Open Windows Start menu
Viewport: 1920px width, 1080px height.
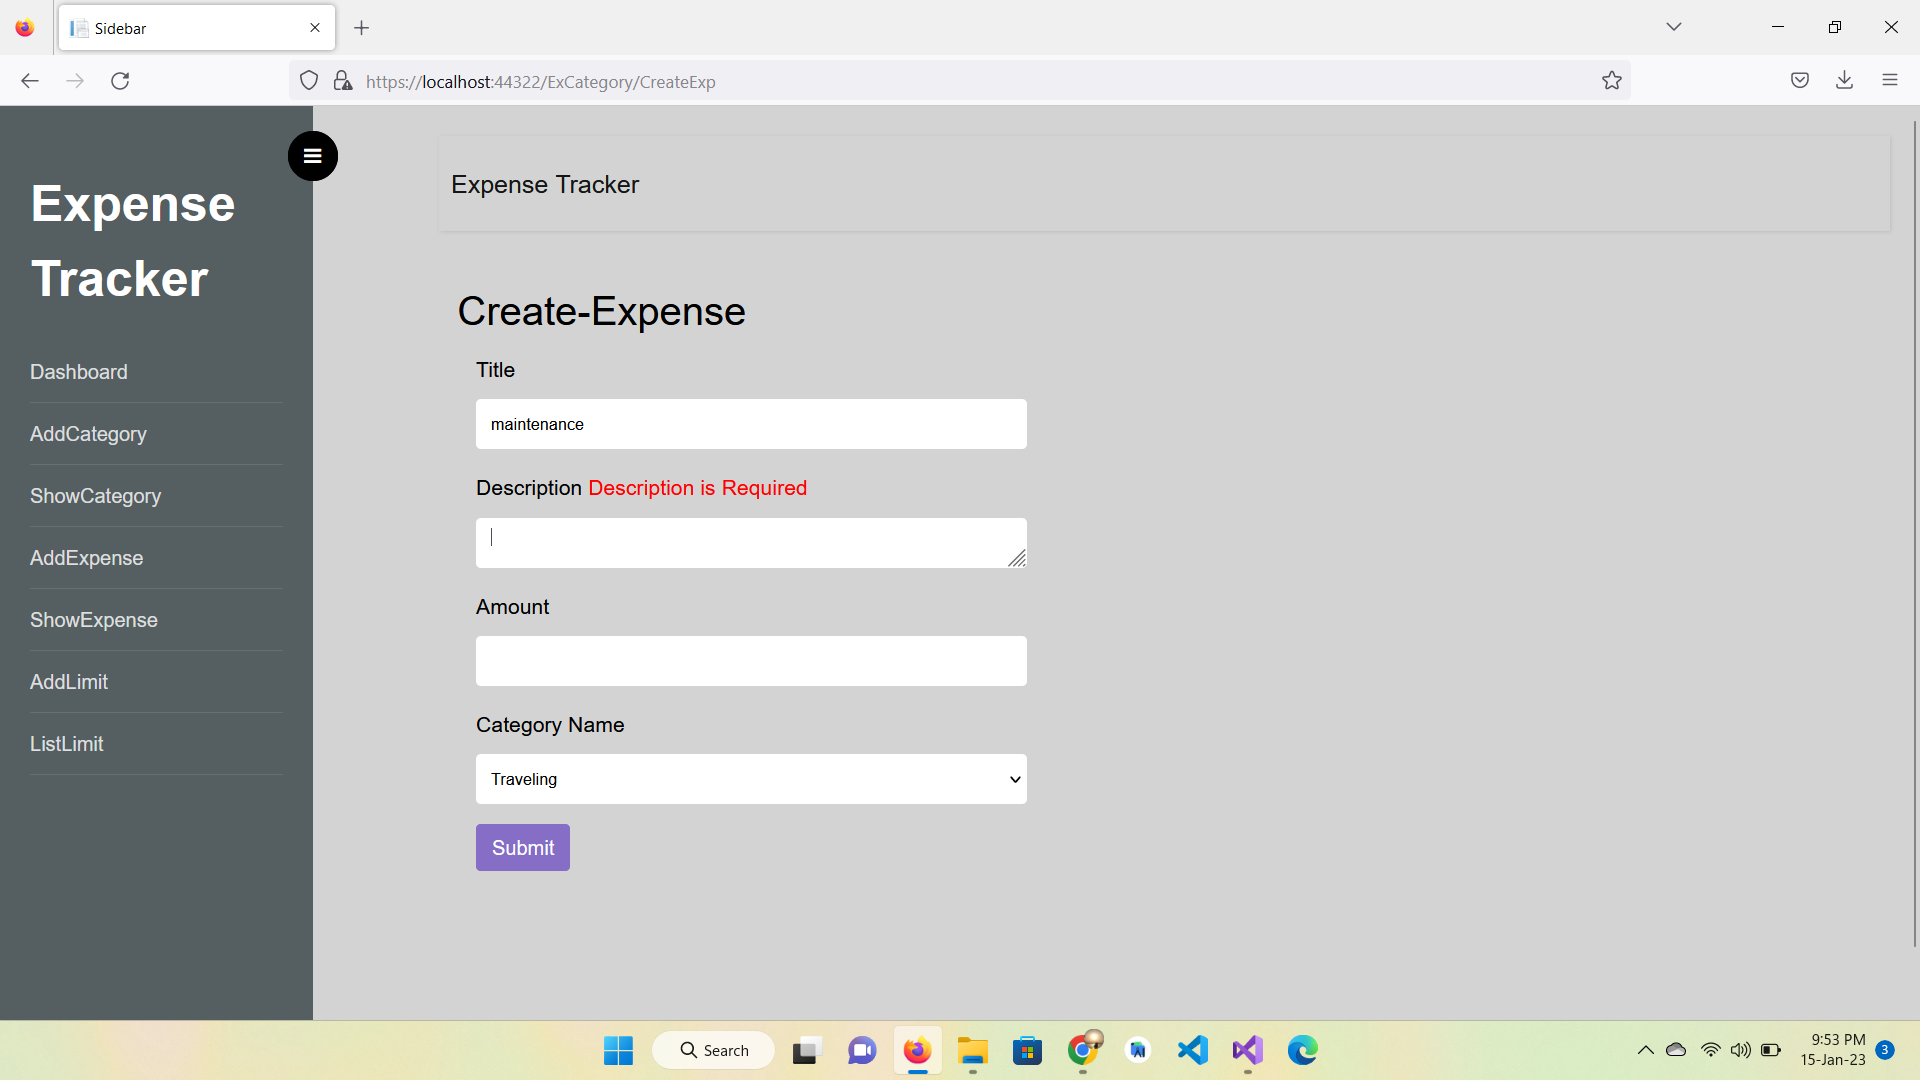click(x=618, y=1050)
